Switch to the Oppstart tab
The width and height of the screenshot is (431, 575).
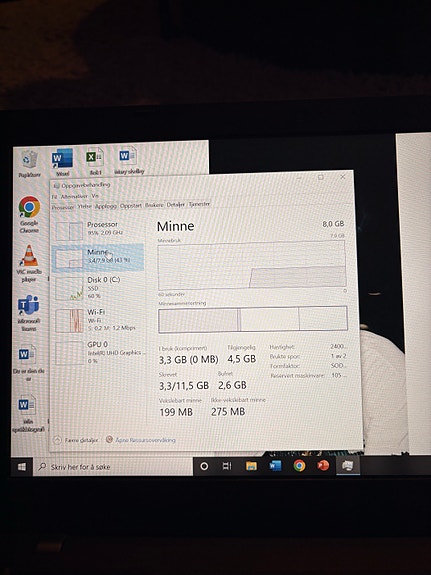pos(131,206)
